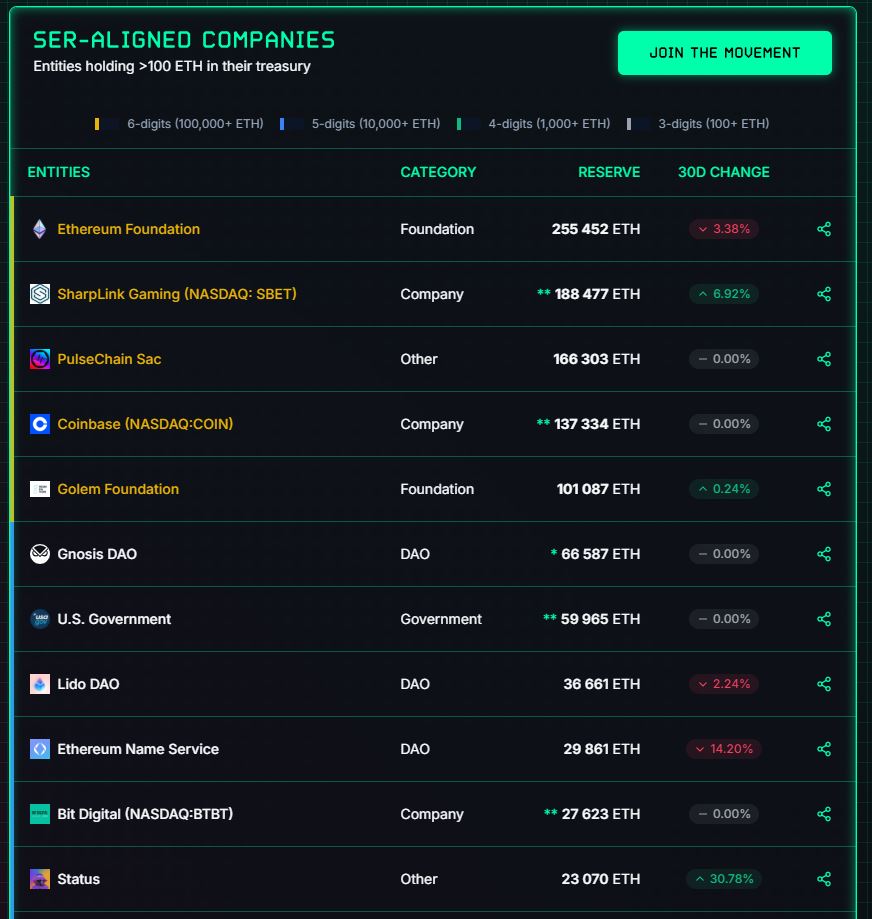Share the PulseChain Sac entry

pos(824,359)
